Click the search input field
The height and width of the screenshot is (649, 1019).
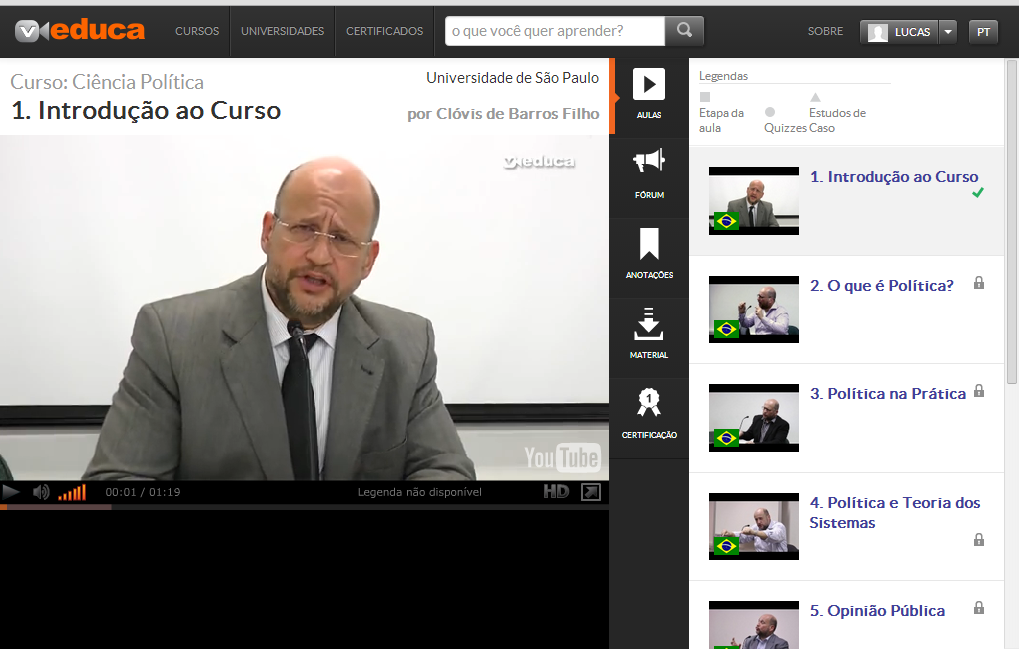click(554, 31)
